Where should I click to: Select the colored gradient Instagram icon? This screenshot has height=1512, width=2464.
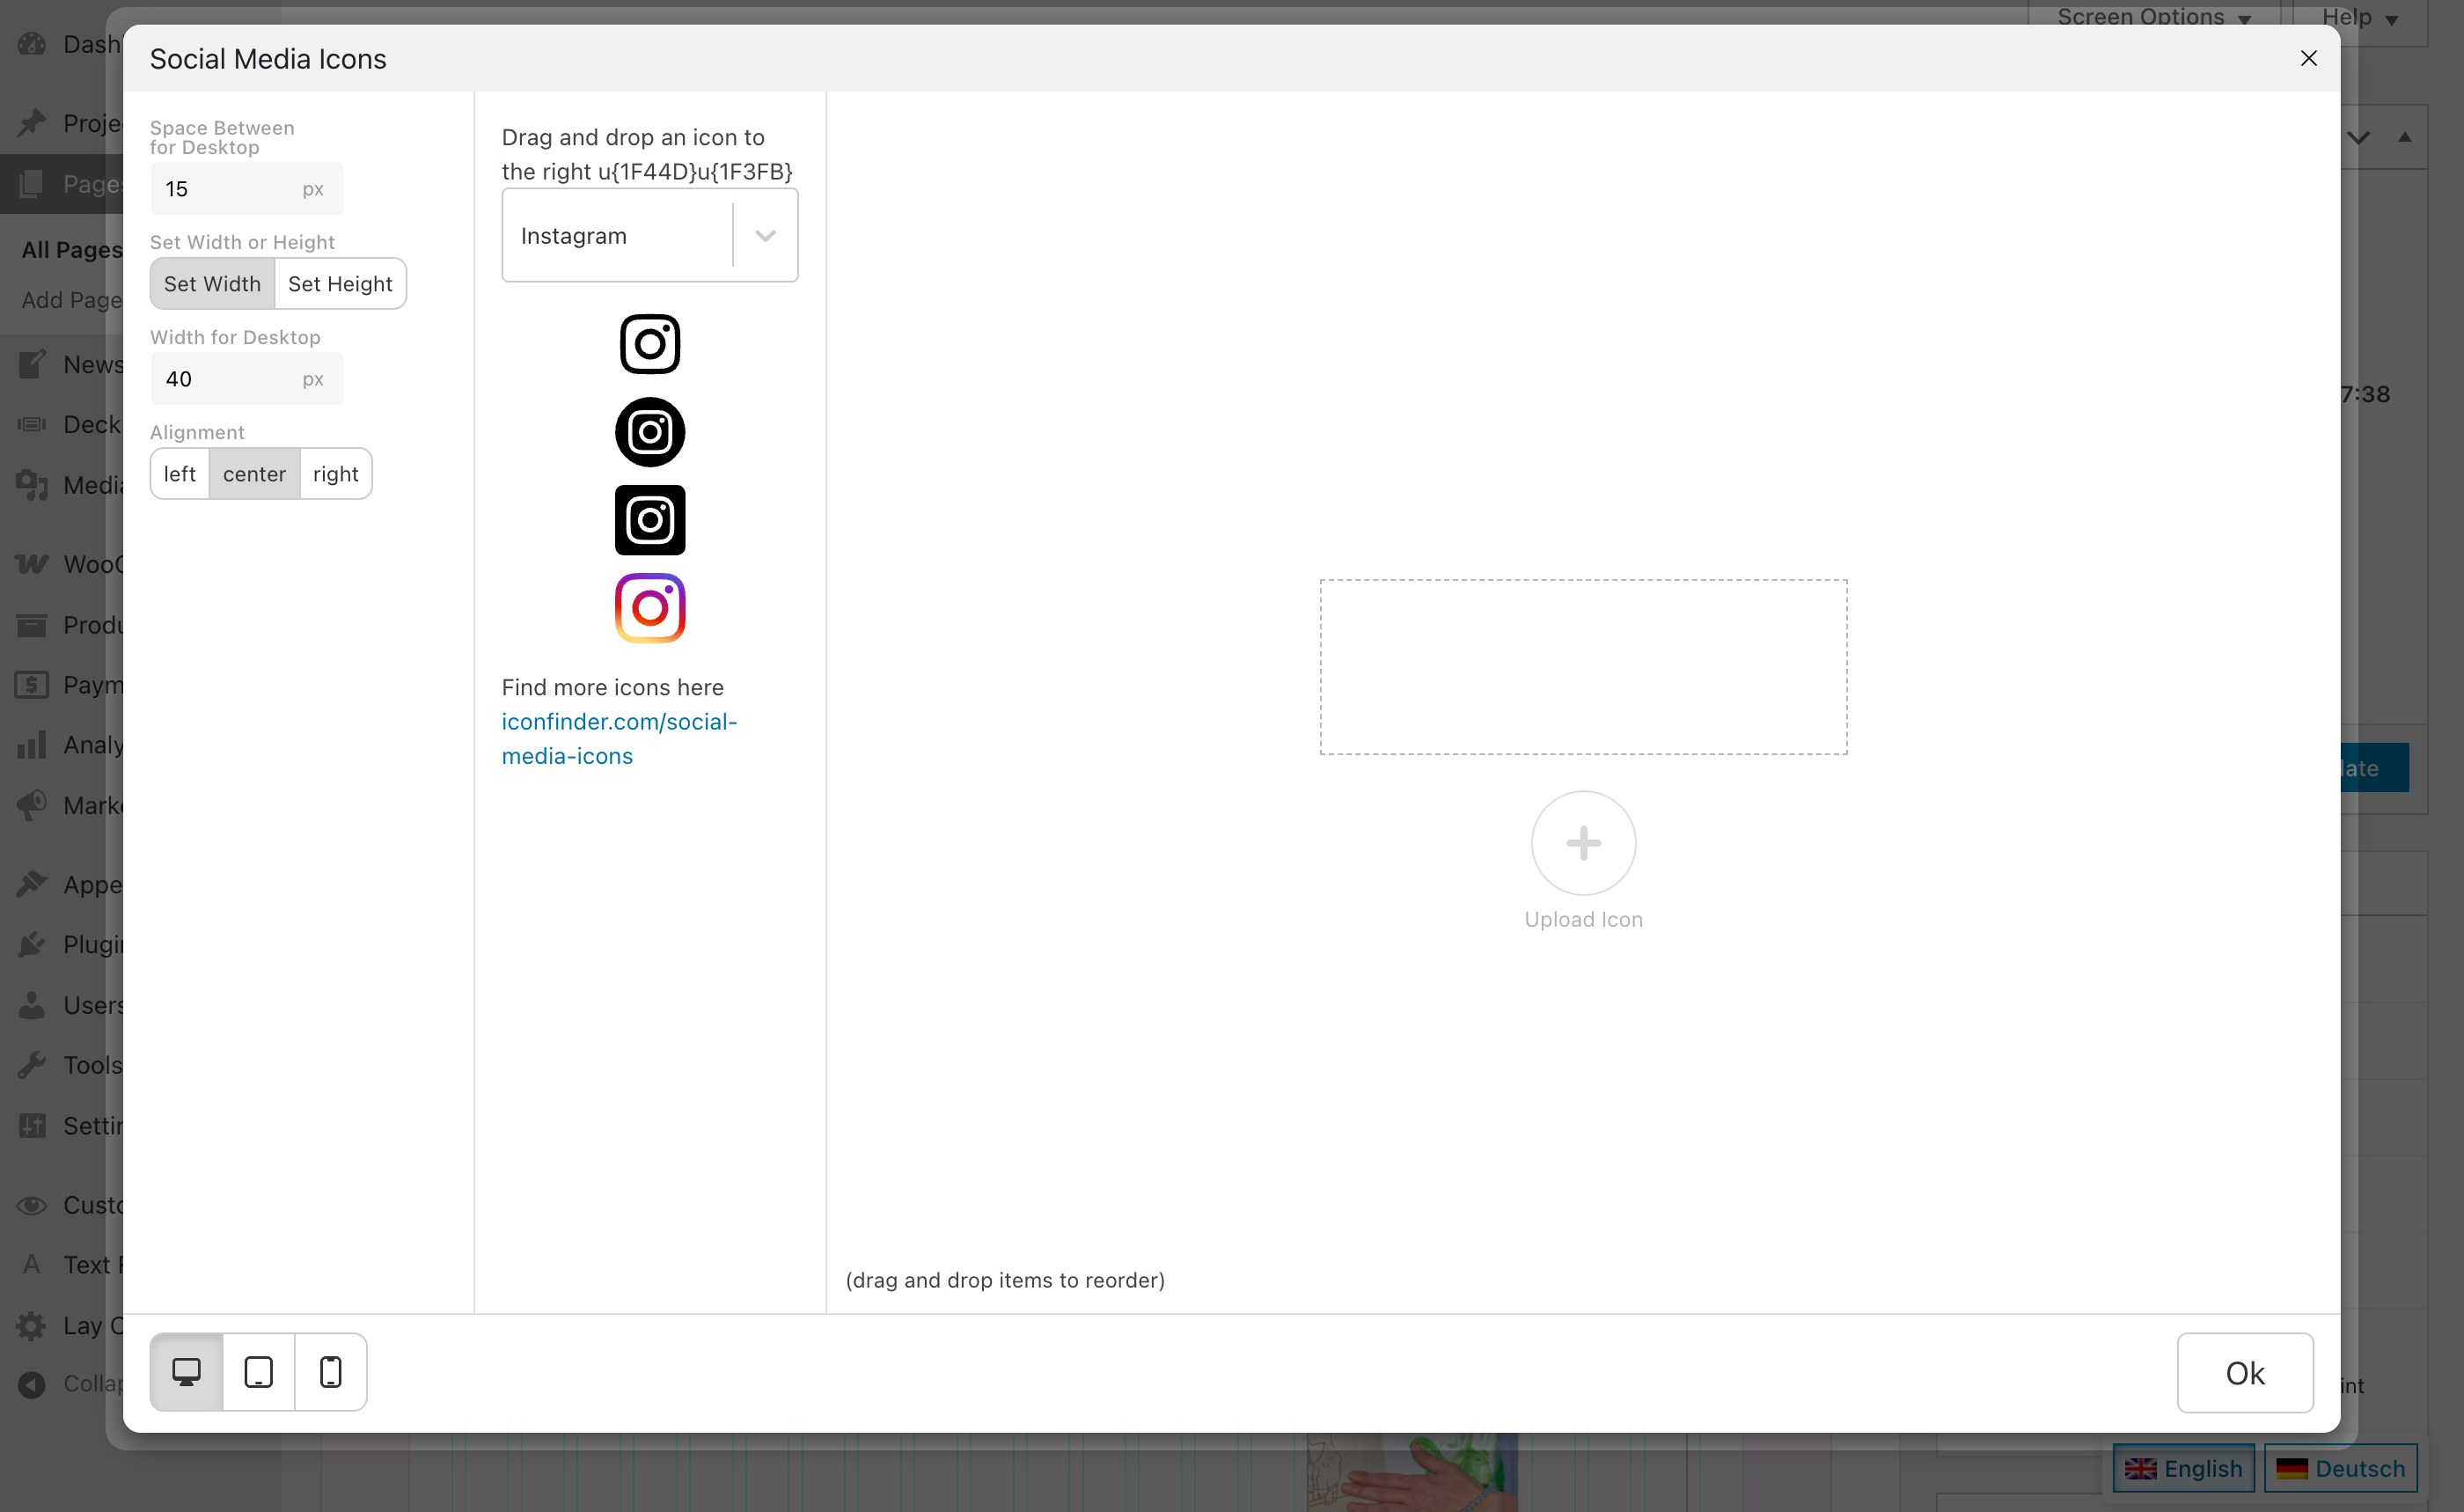point(650,608)
